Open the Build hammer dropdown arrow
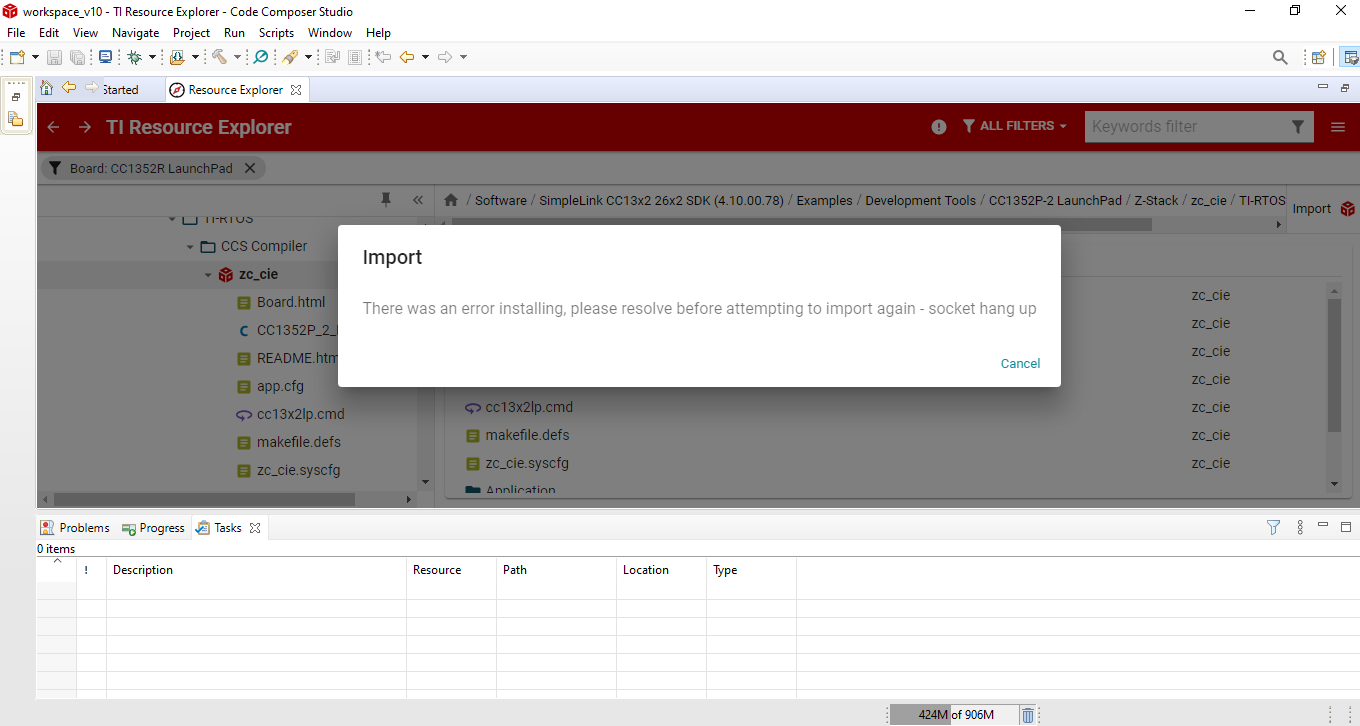1360x726 pixels. coord(237,57)
